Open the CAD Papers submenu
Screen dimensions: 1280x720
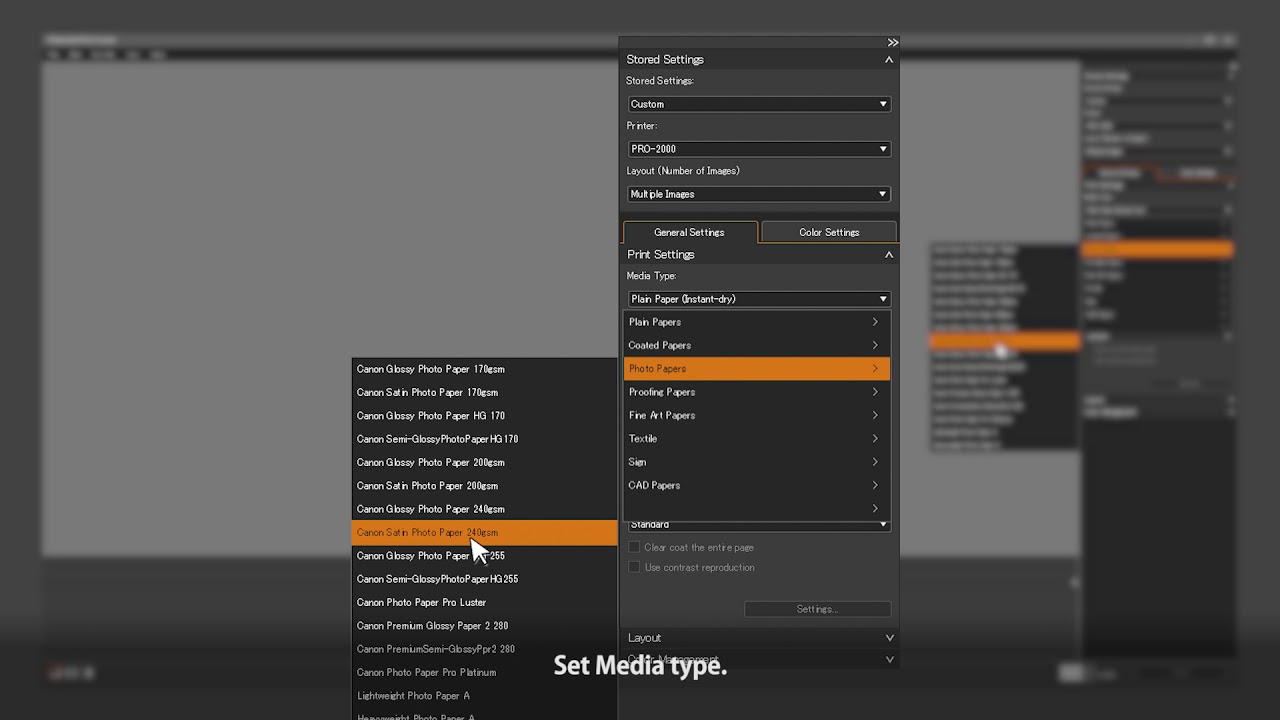756,485
